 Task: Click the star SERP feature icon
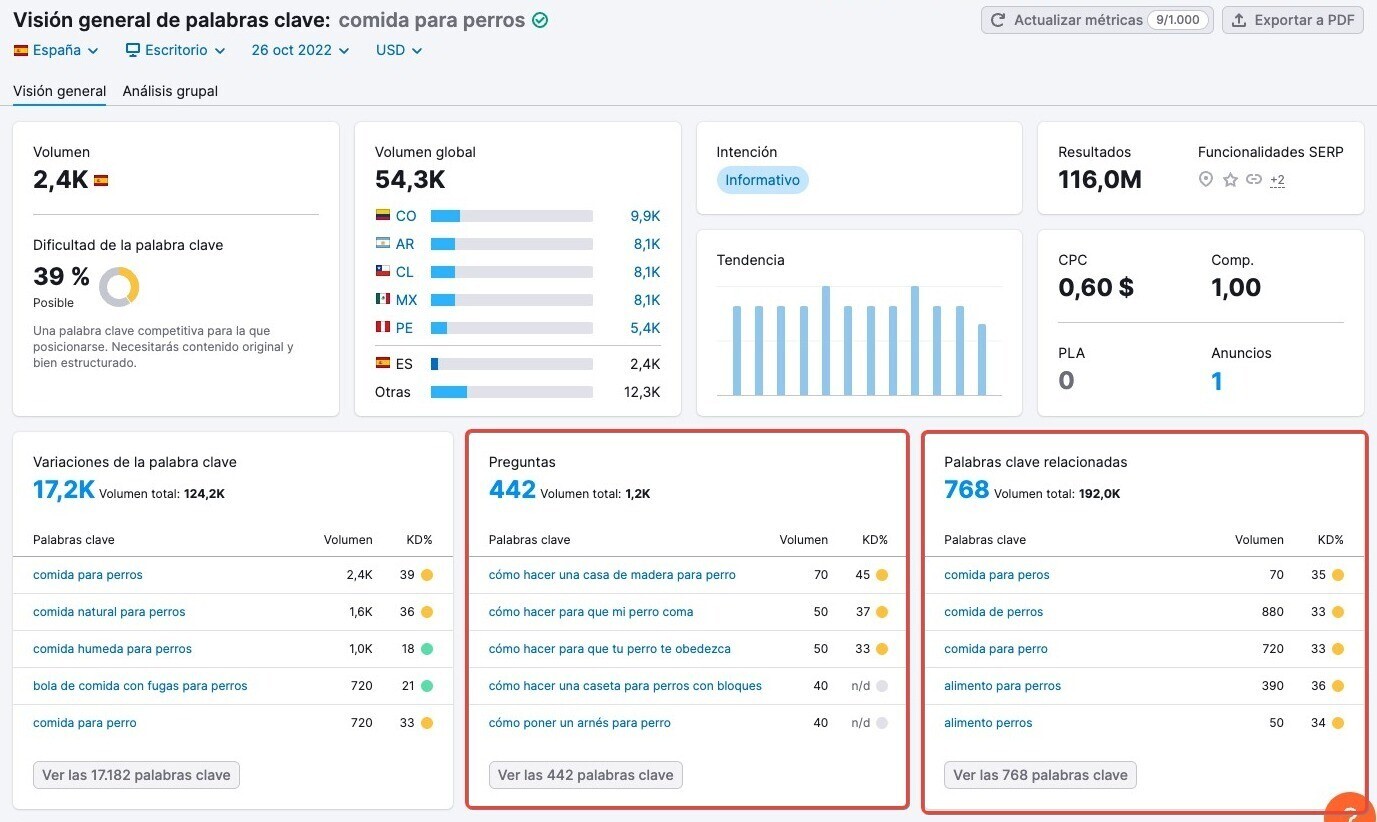pyautogui.click(x=1230, y=180)
